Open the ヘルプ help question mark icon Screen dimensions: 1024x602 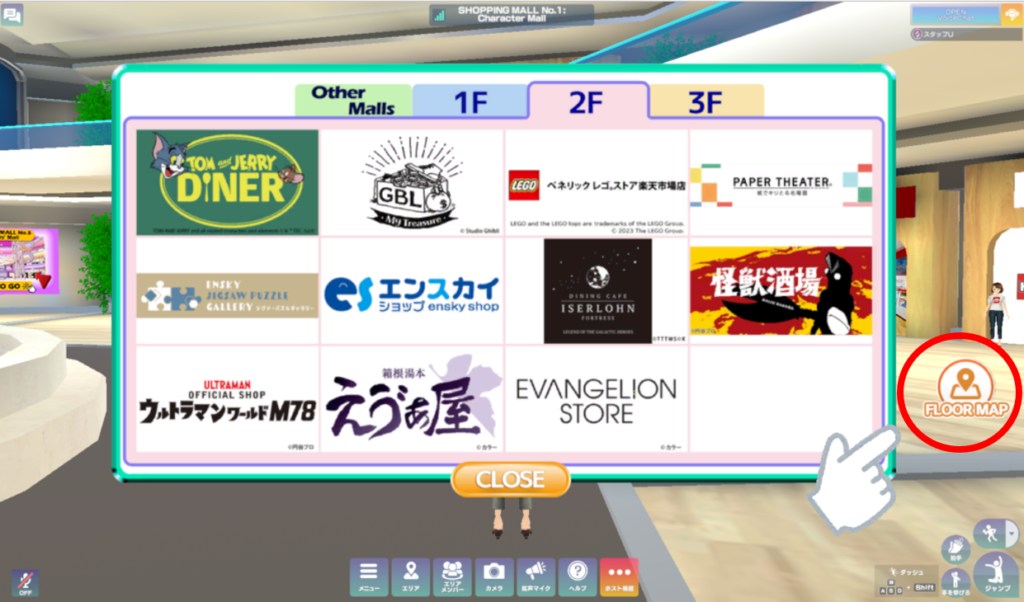[577, 577]
